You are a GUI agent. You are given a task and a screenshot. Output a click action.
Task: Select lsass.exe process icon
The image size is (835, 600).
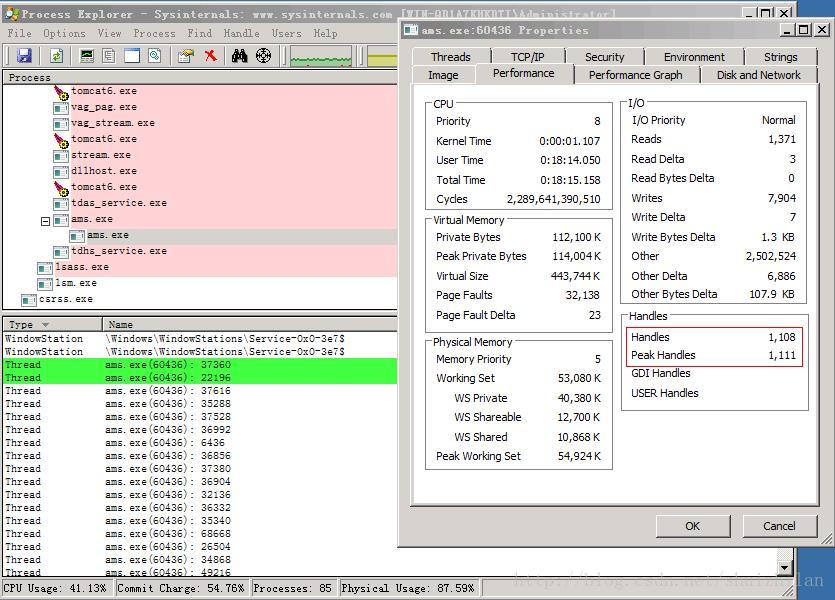(x=45, y=268)
